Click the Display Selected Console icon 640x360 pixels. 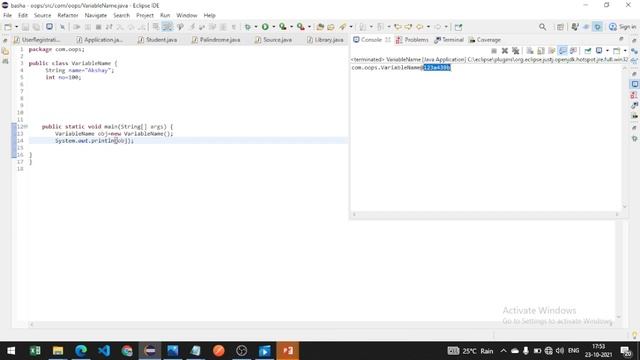point(599,51)
